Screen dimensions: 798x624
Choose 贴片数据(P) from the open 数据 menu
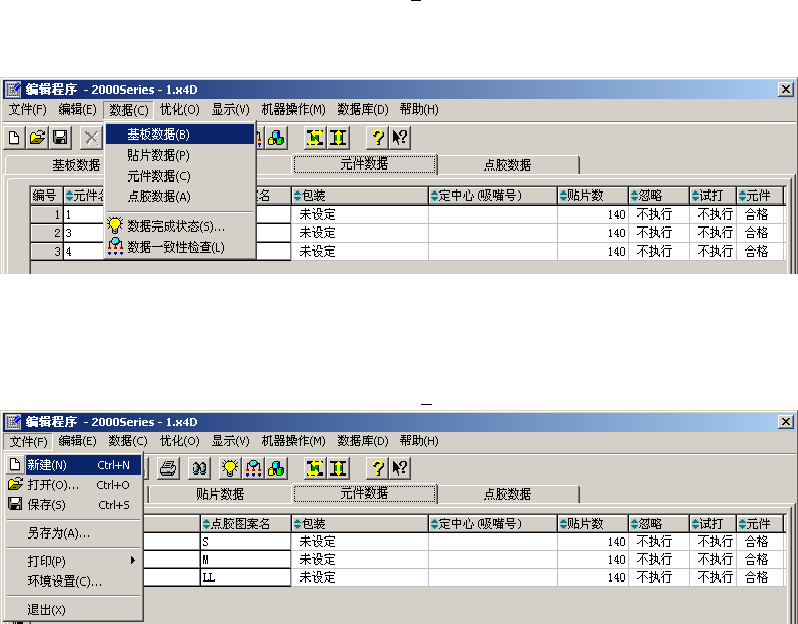click(x=180, y=155)
